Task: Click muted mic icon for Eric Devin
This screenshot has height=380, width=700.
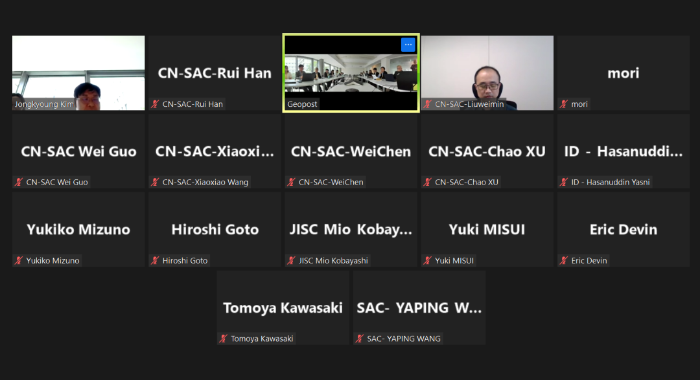Action: tap(564, 260)
